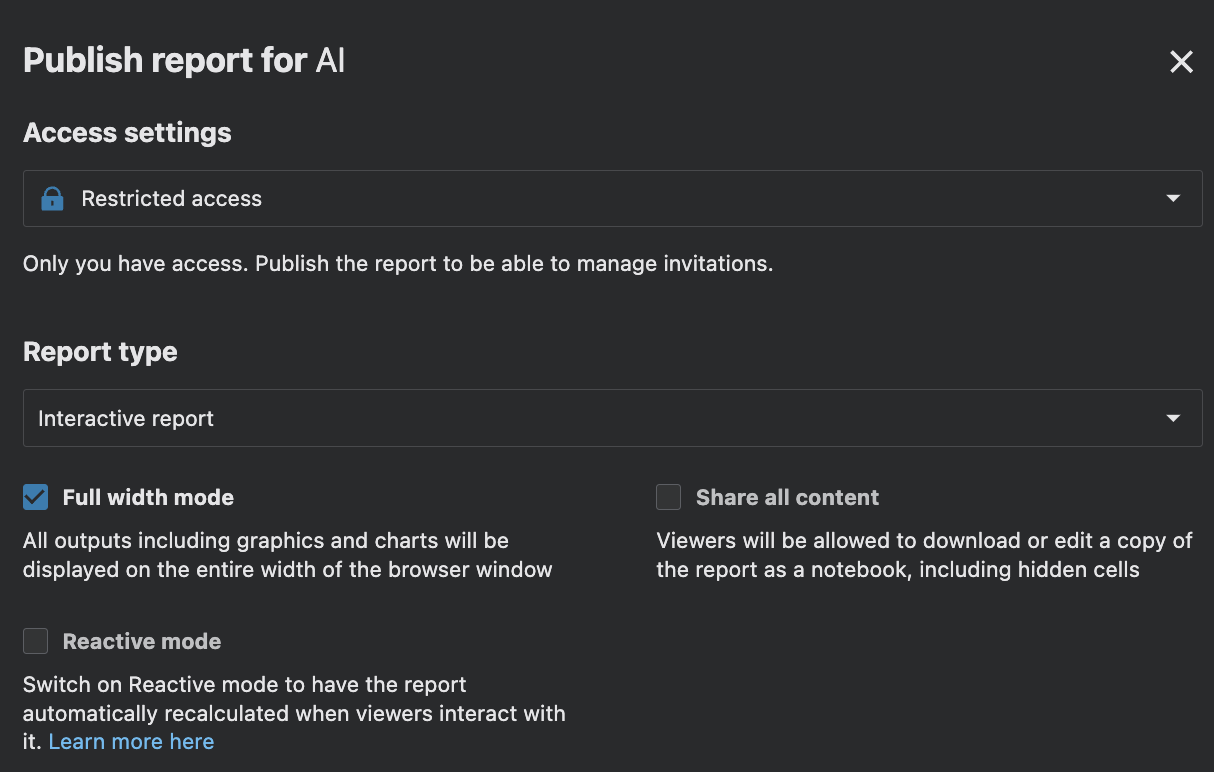Click the checkmark inside Full width mode box
The height and width of the screenshot is (772, 1214).
coord(35,496)
